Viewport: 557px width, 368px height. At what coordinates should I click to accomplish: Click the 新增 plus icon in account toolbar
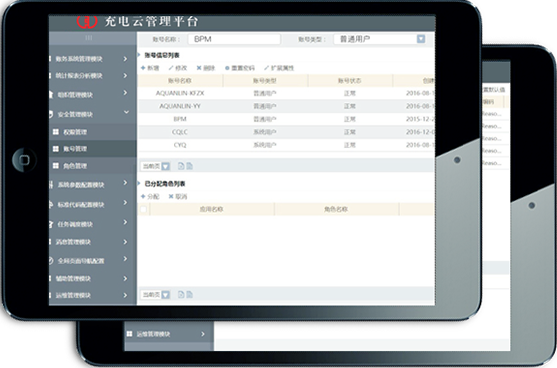pos(143,68)
